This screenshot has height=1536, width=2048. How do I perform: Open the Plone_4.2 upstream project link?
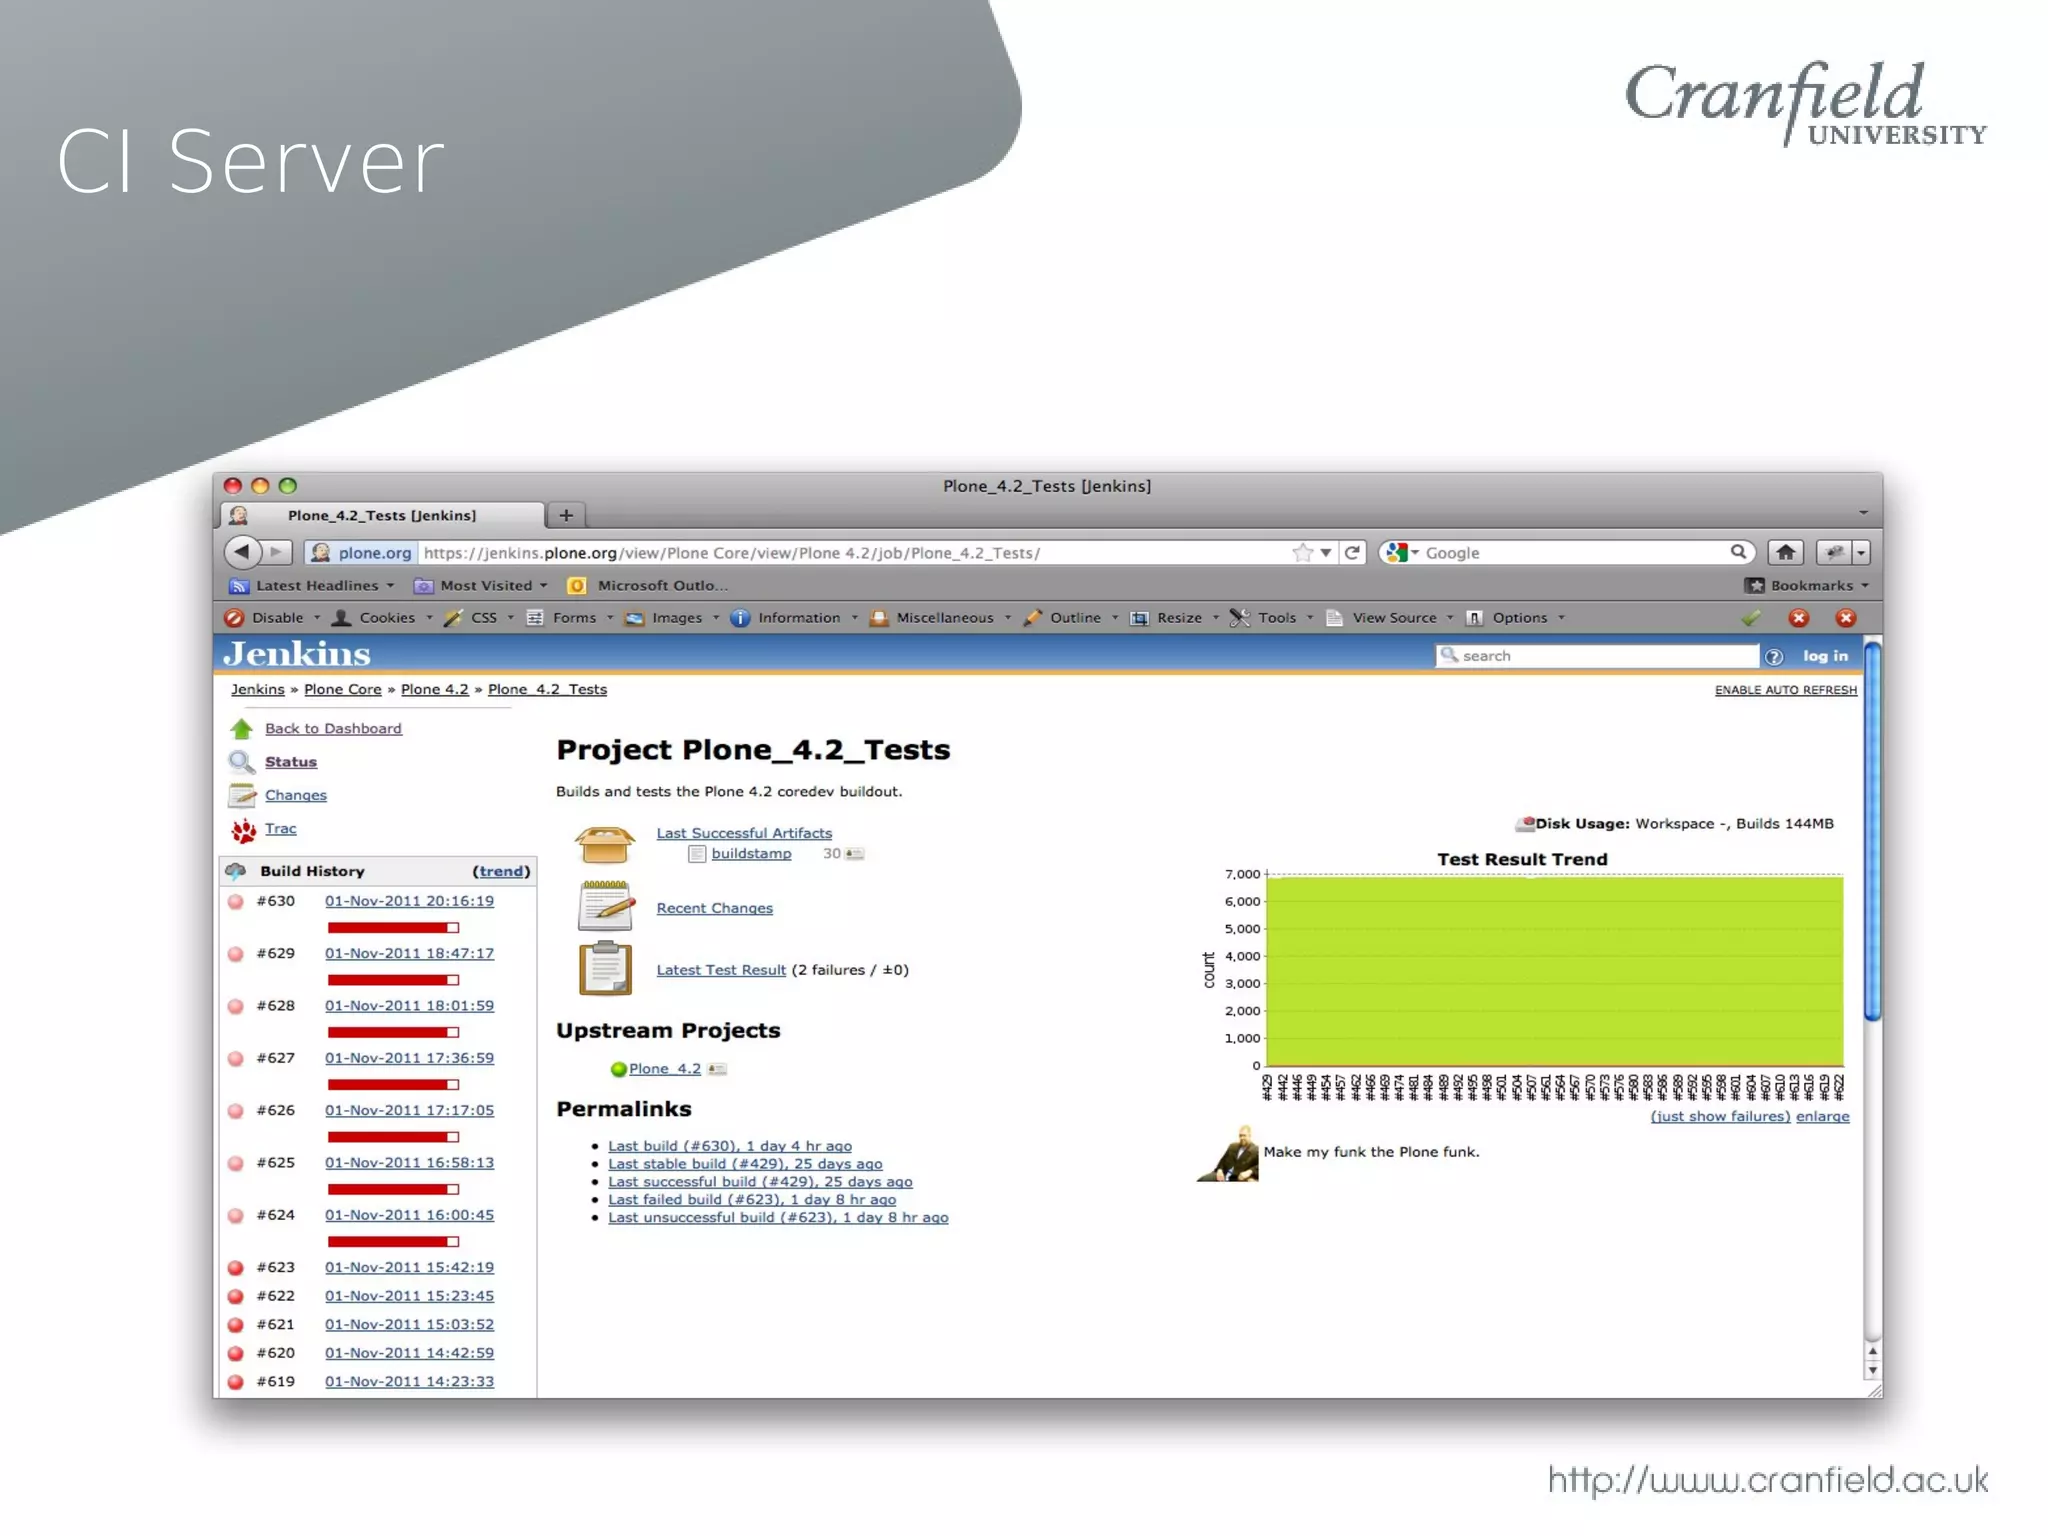[x=665, y=1069]
